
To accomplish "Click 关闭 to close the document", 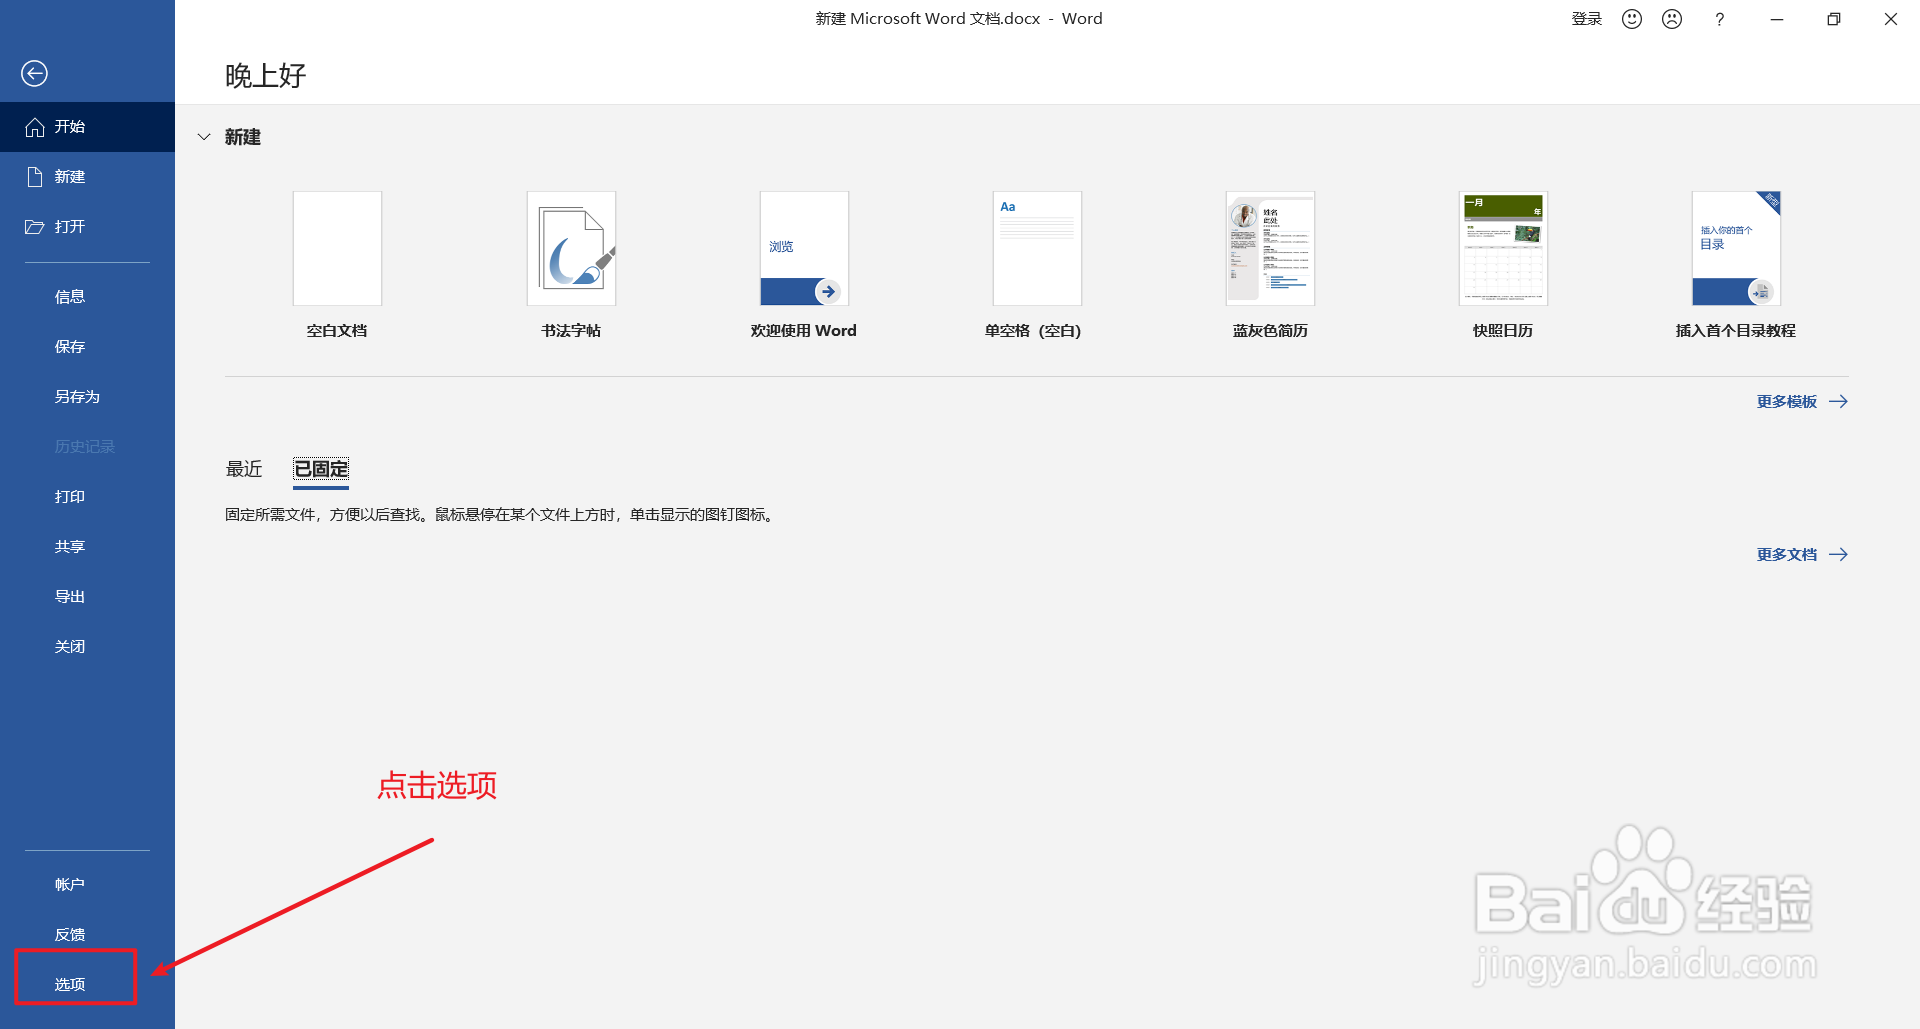I will (87, 647).
